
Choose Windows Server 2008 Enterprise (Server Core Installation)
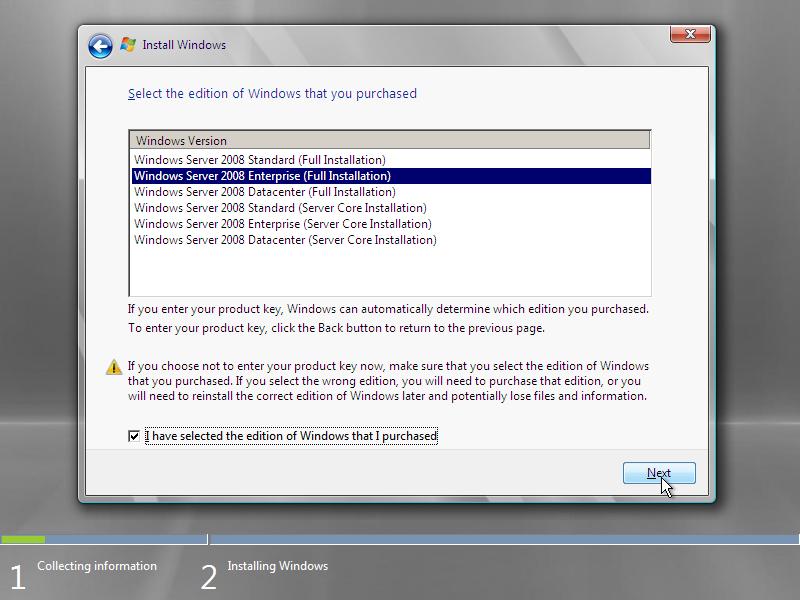pyautogui.click(x=391, y=224)
